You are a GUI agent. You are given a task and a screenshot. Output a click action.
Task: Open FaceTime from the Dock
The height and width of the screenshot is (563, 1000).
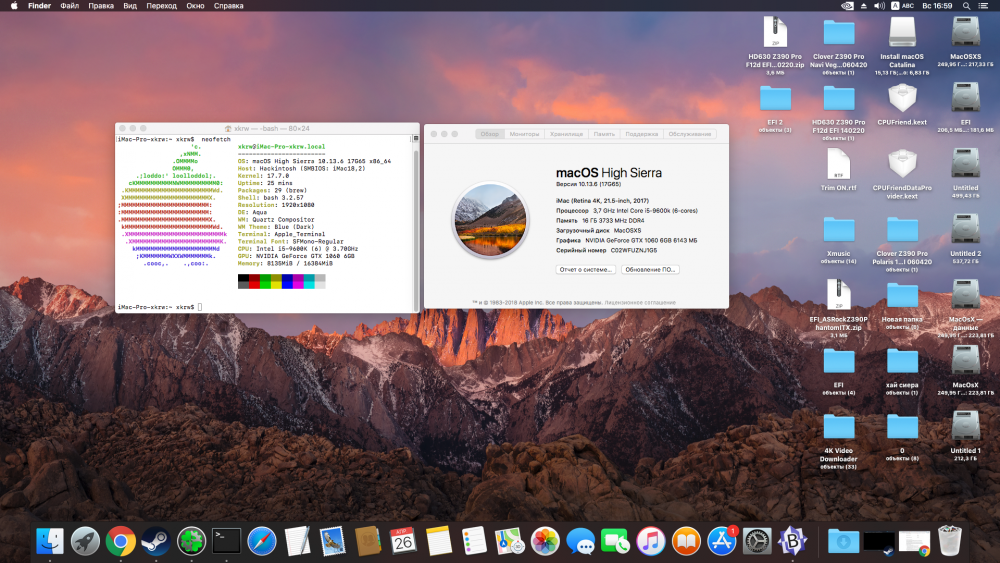[x=615, y=541]
